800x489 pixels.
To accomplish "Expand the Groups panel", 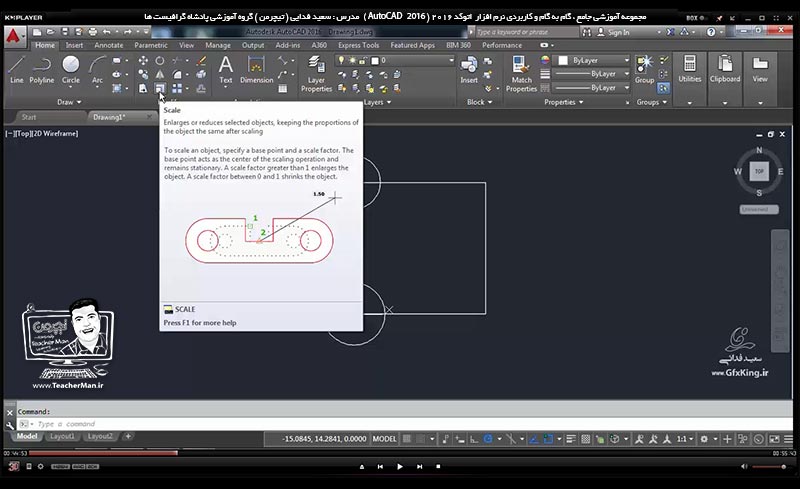I will click(652, 102).
